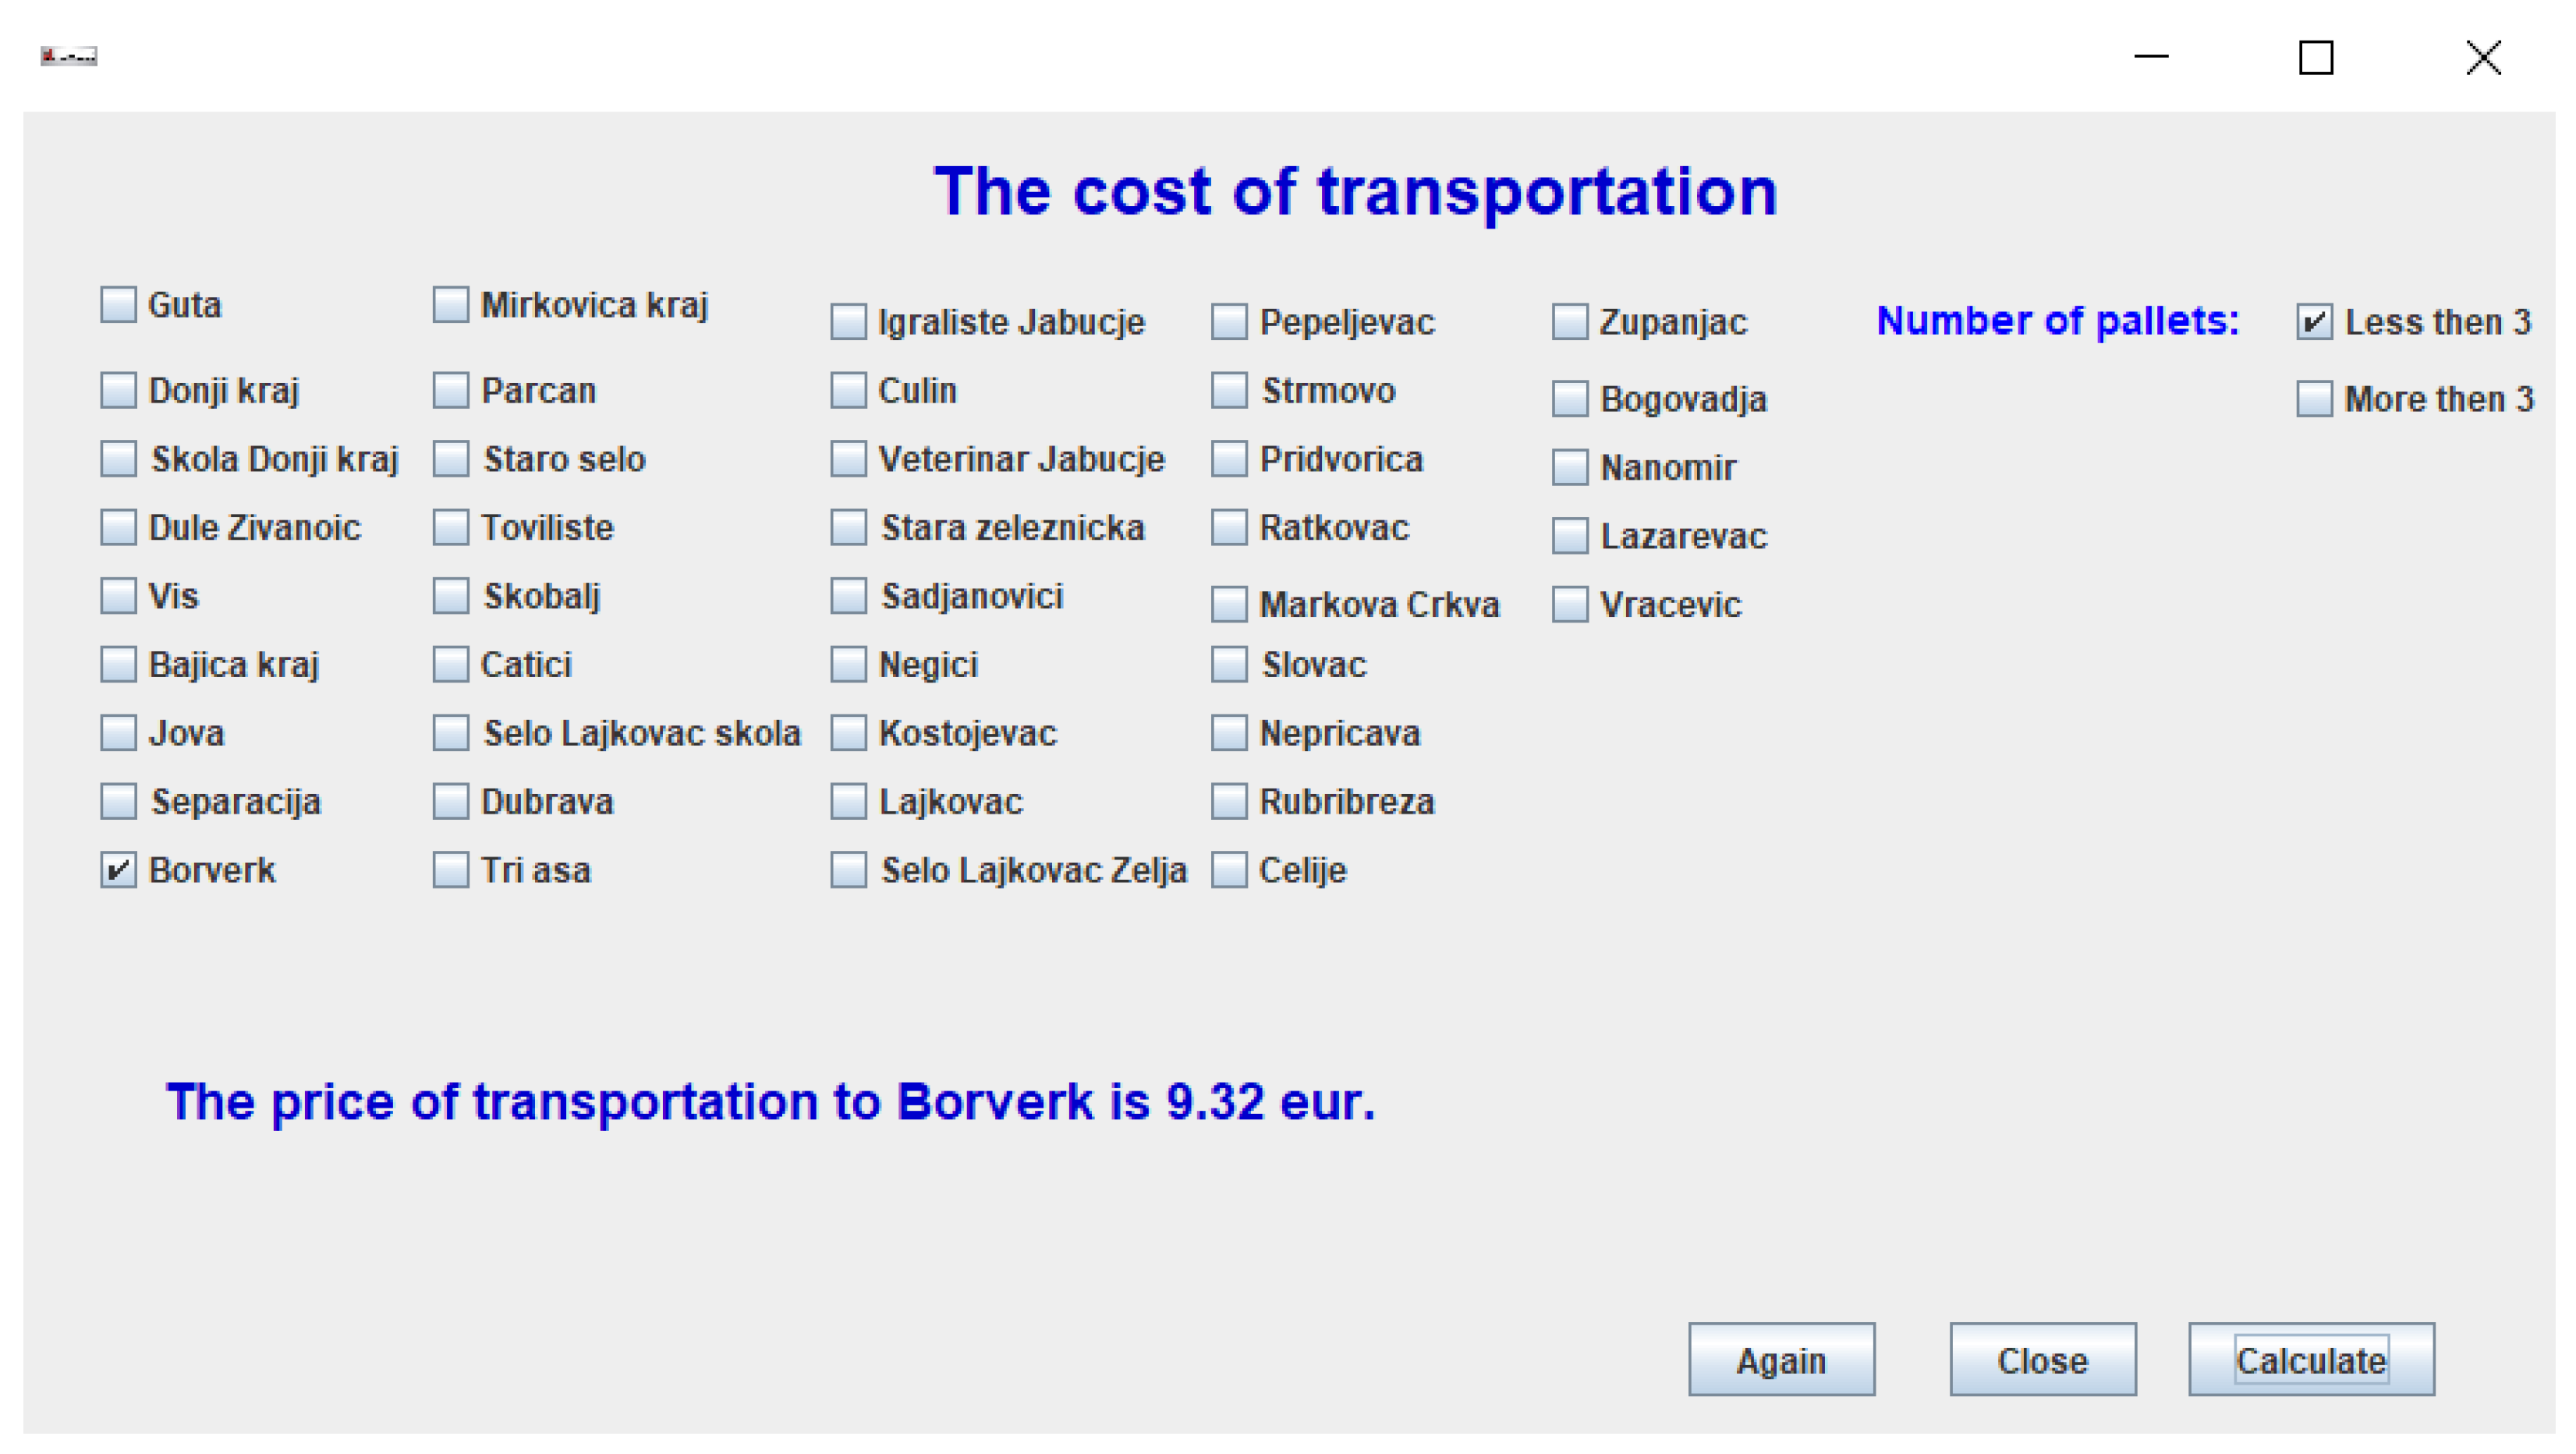Close the window with X button
2576x1454 pixels.
(x=2482, y=57)
